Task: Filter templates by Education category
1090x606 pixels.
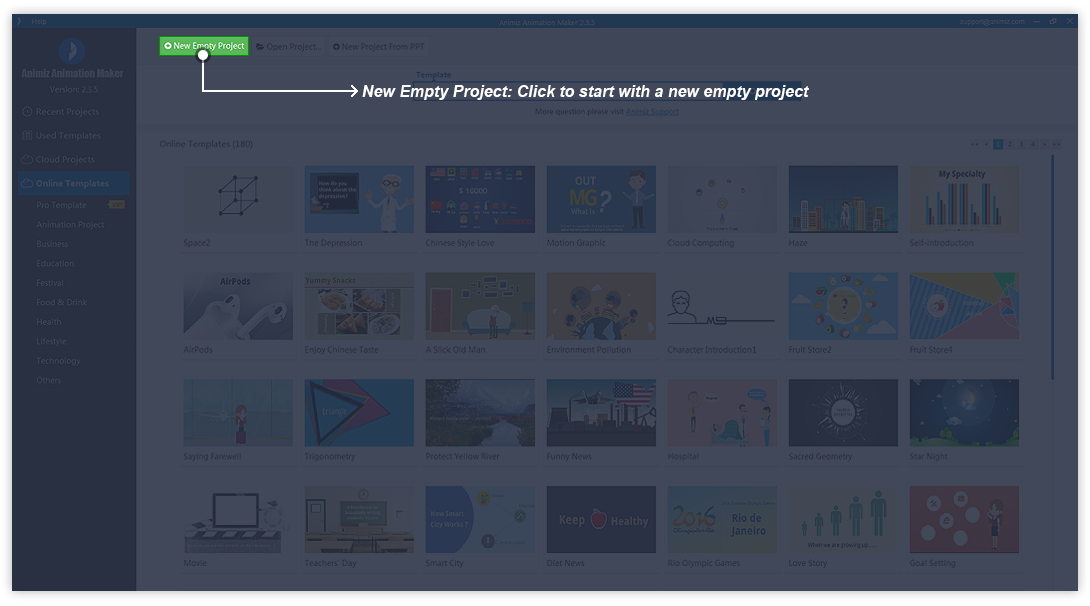Action: 55,264
